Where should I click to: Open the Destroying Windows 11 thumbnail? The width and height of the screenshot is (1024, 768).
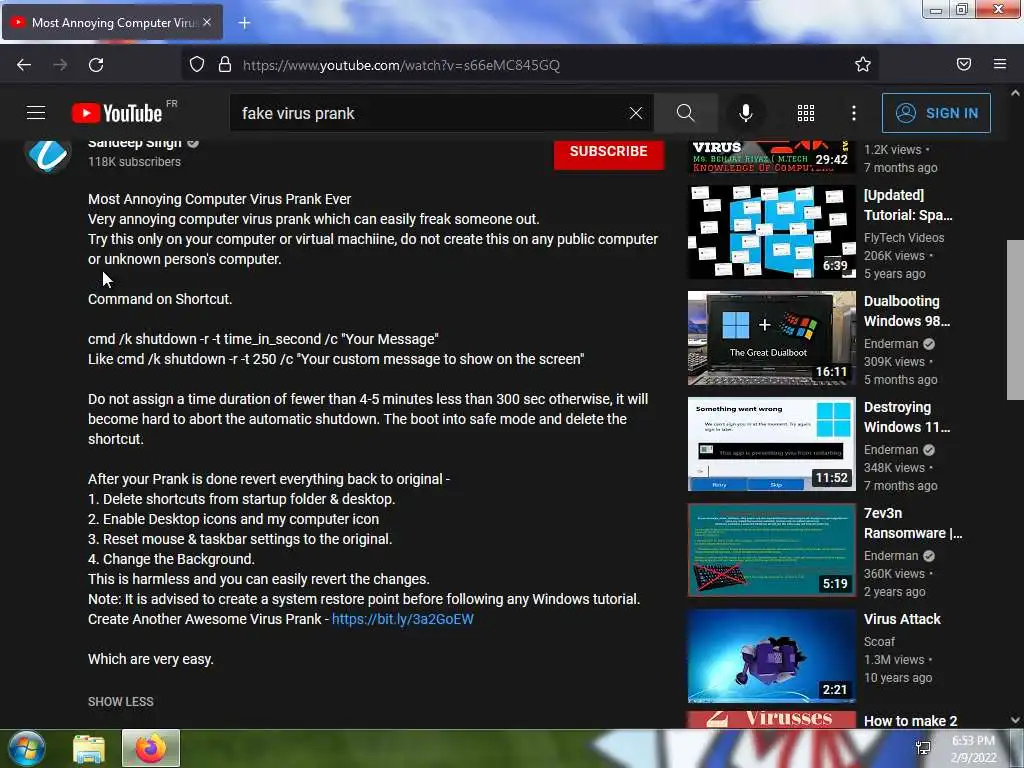771,444
